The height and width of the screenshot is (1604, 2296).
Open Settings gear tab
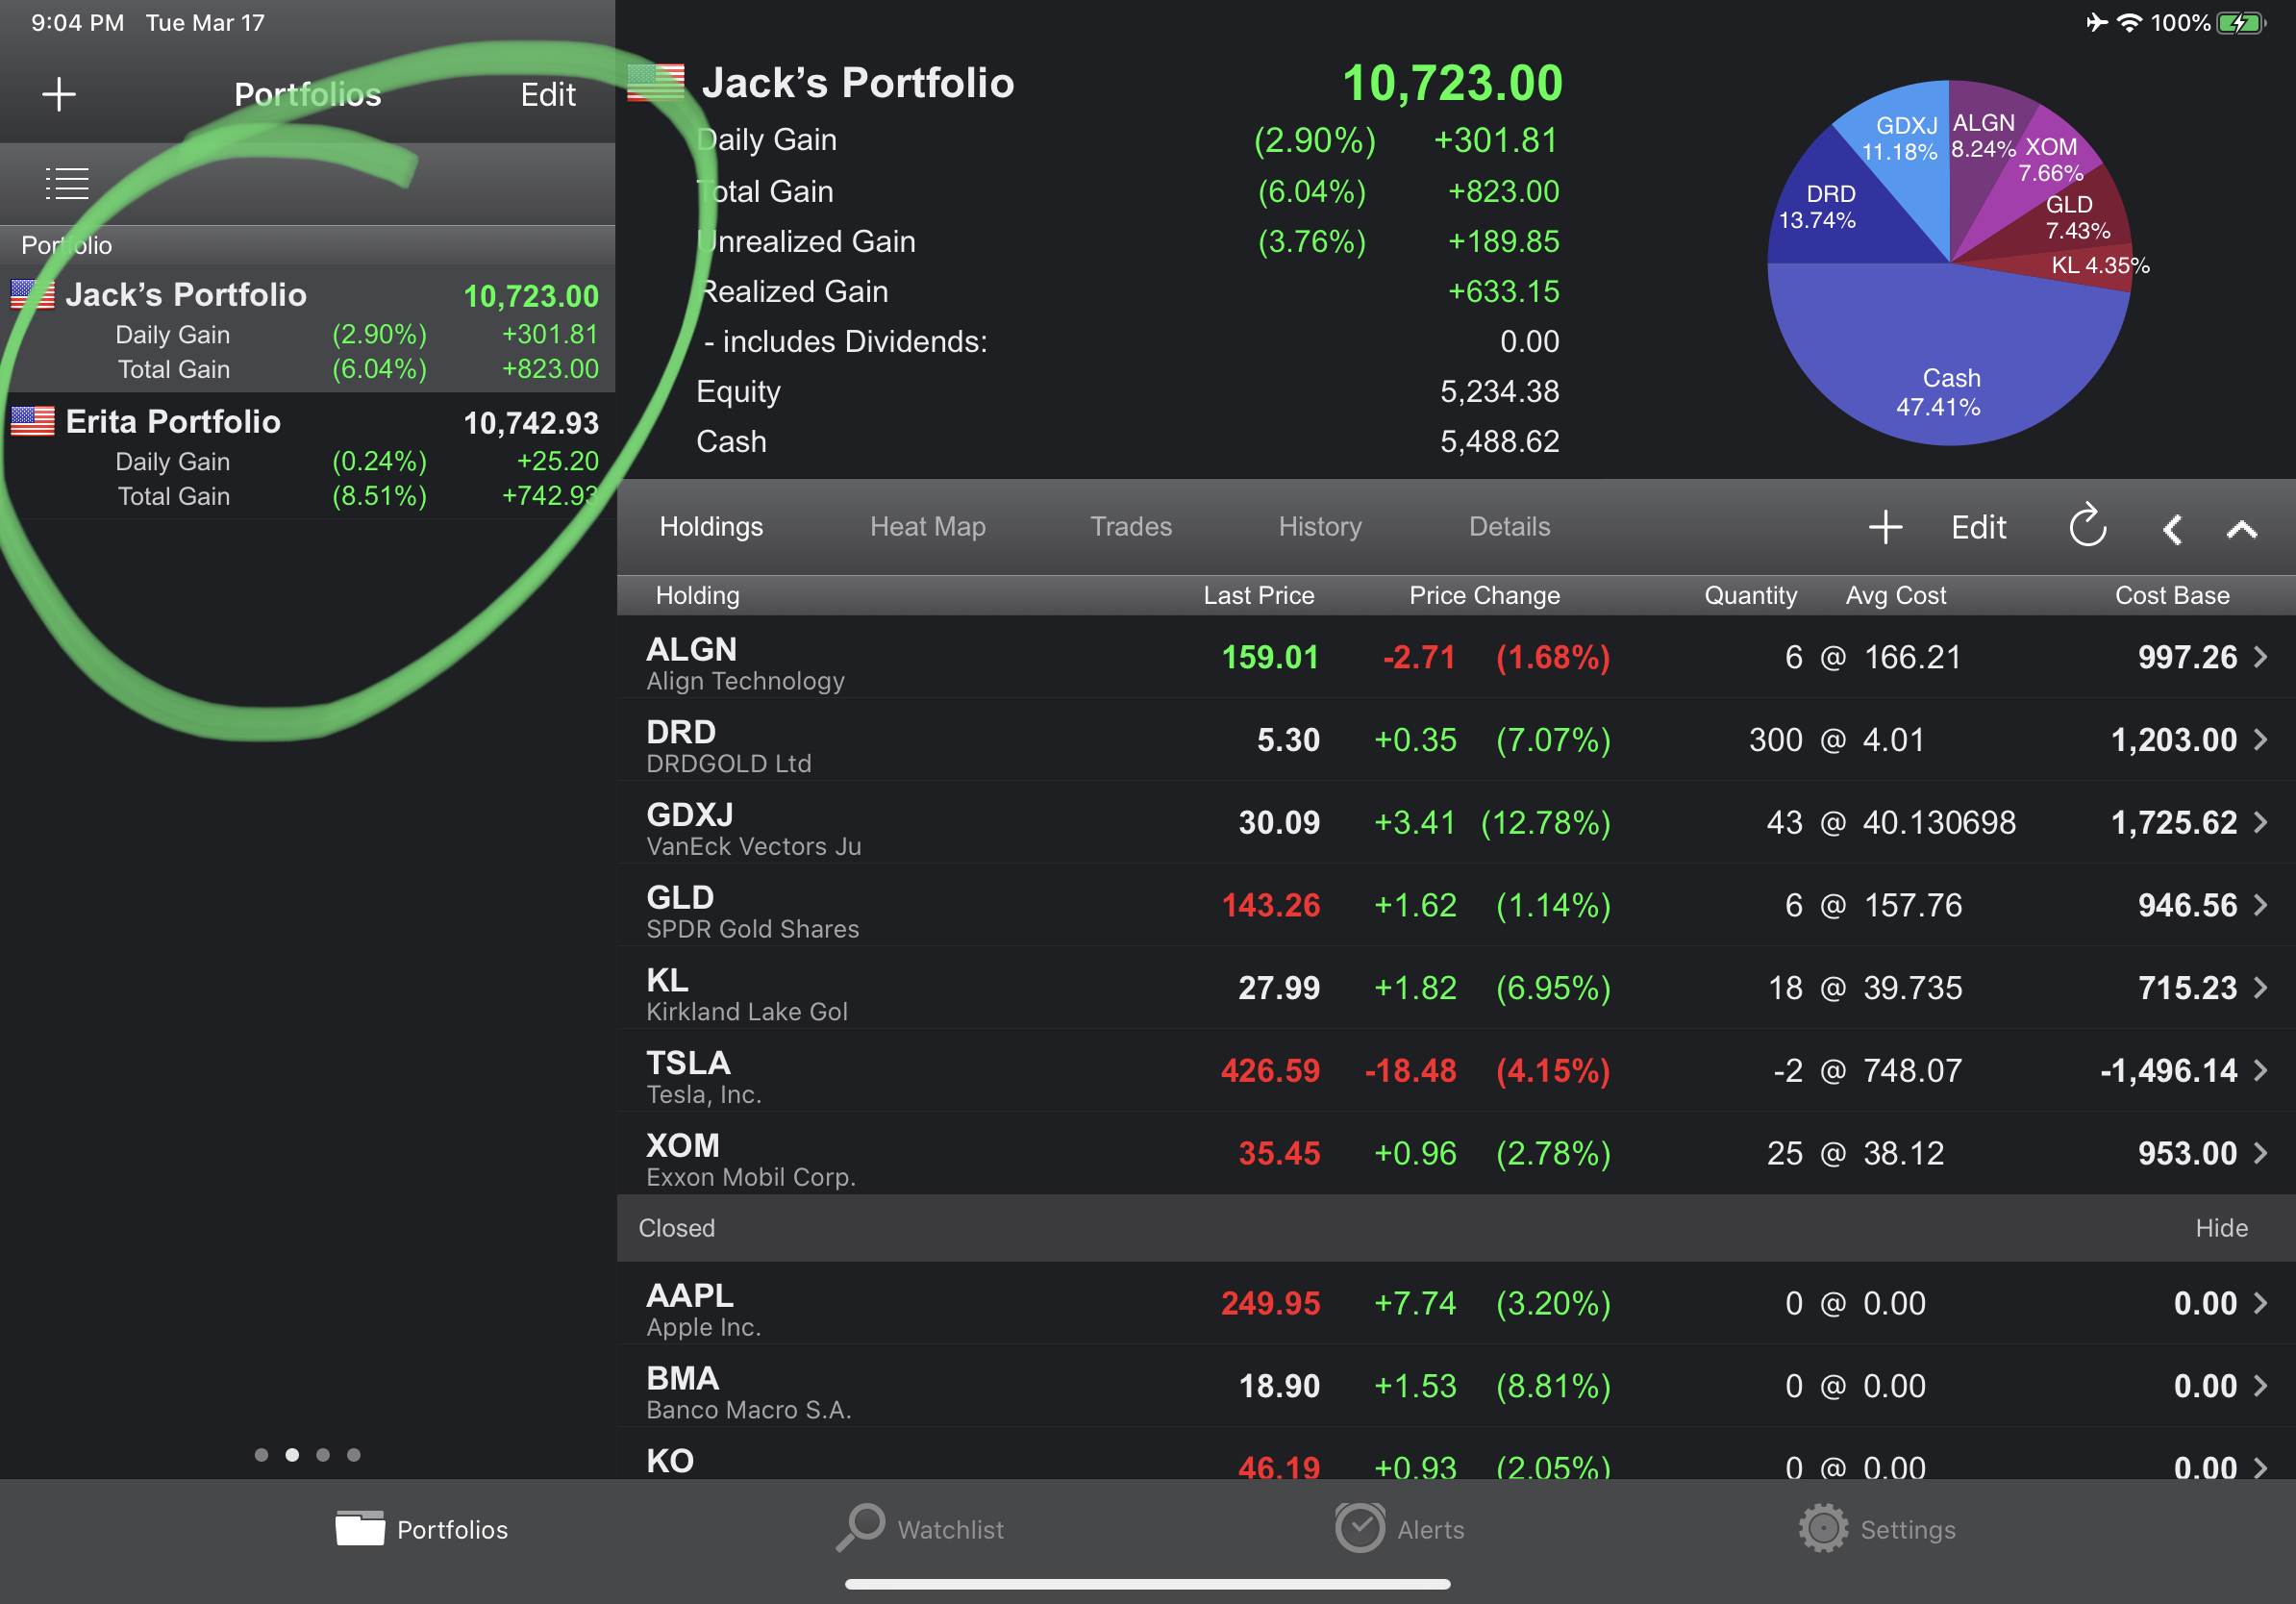tap(1877, 1529)
